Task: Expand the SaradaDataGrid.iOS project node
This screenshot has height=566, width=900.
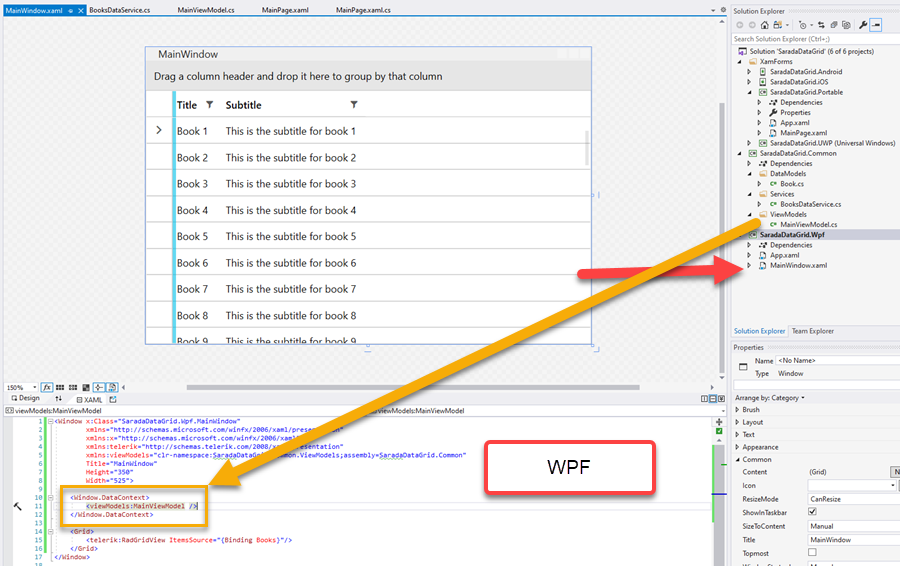Action: point(749,82)
